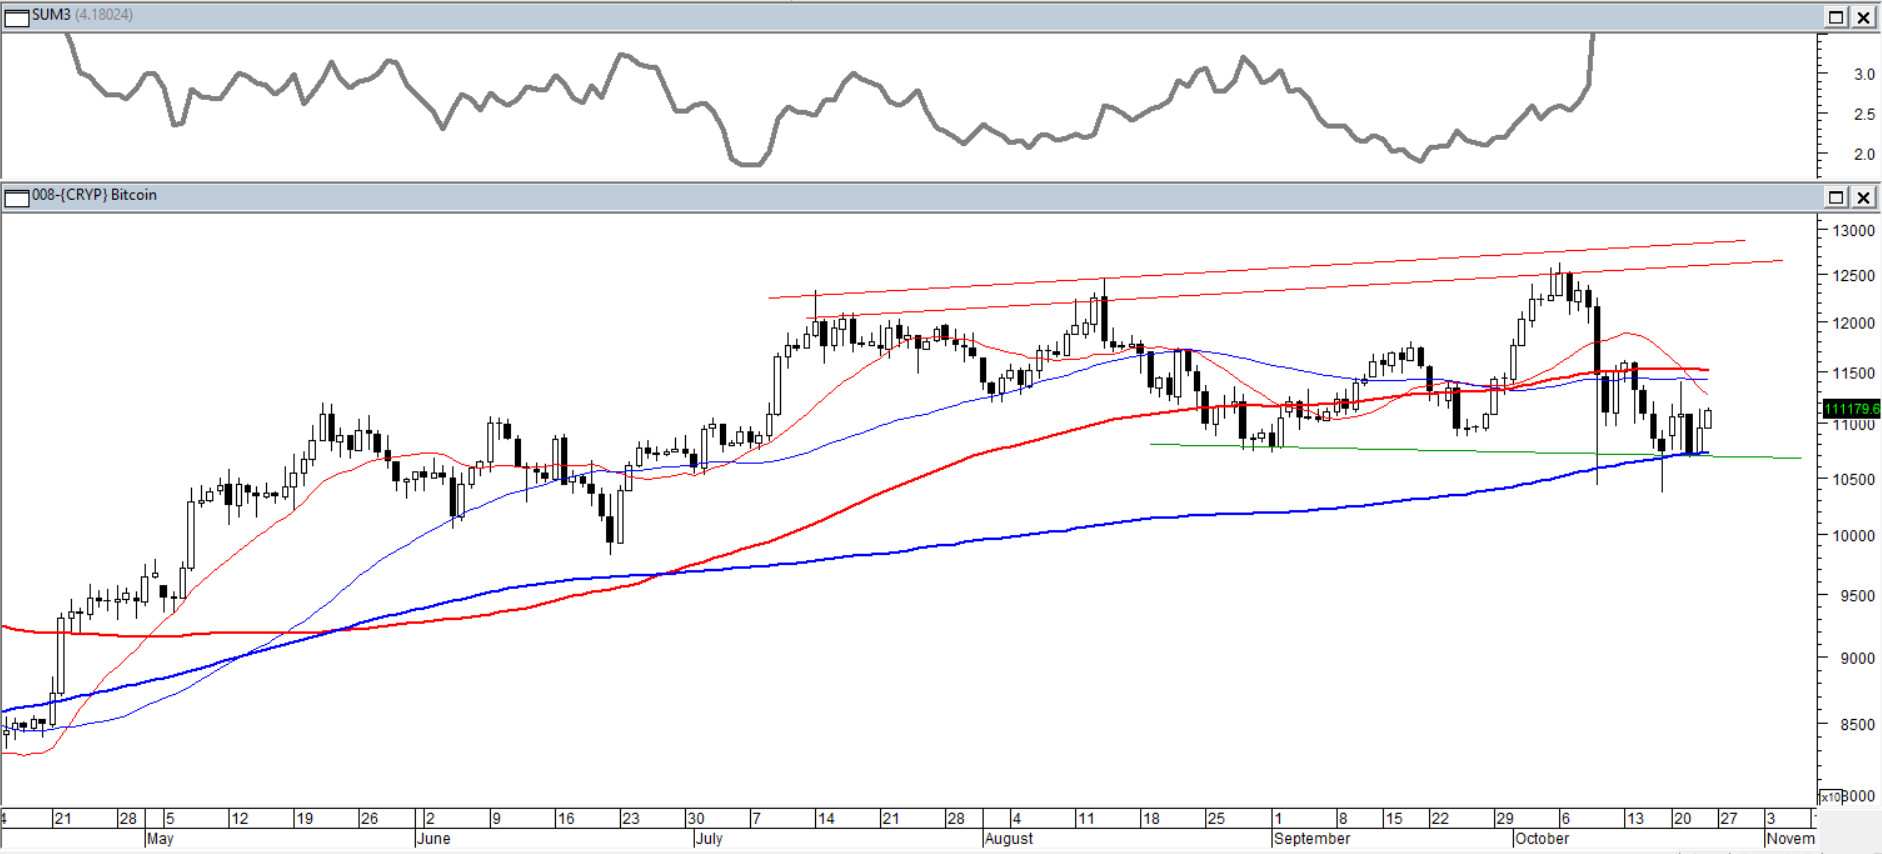Click the green current price label
This screenshot has width=1882, height=854.
pyautogui.click(x=1851, y=408)
